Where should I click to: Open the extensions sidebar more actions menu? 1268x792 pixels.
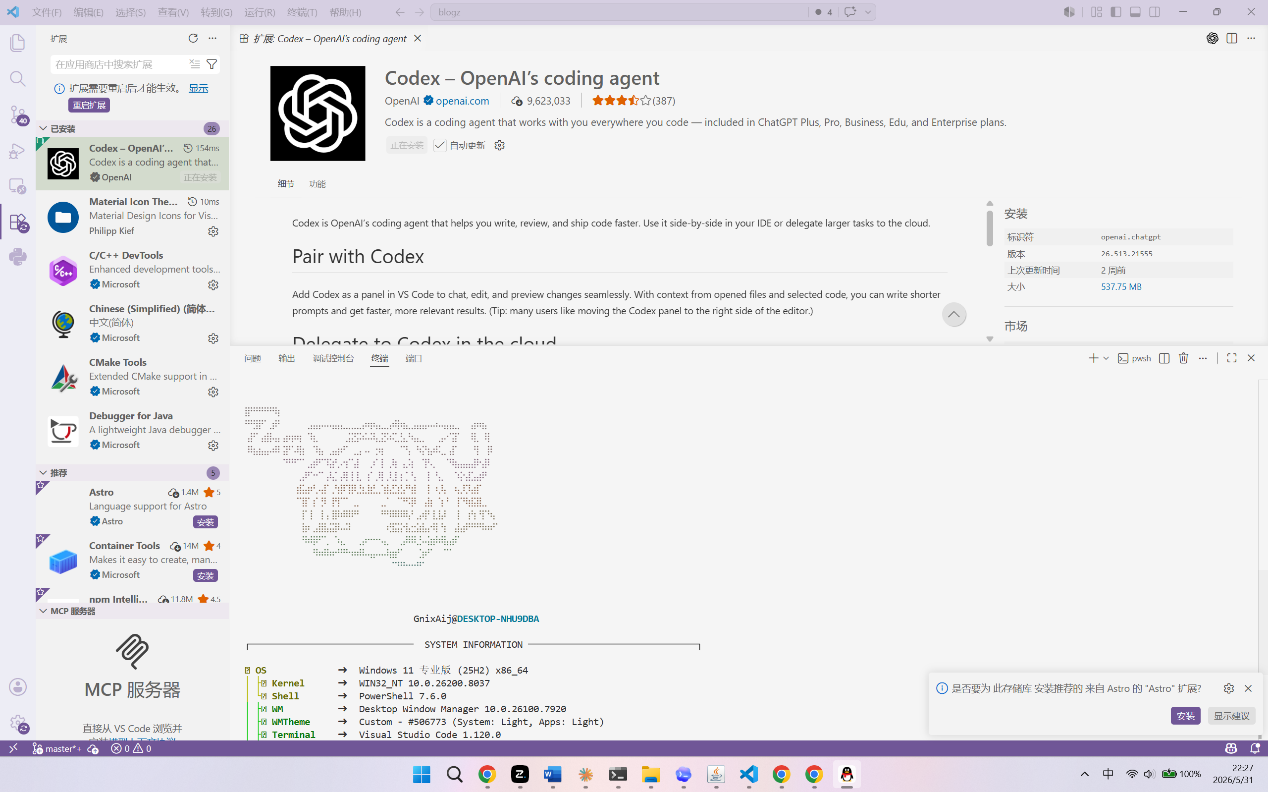[212, 38]
